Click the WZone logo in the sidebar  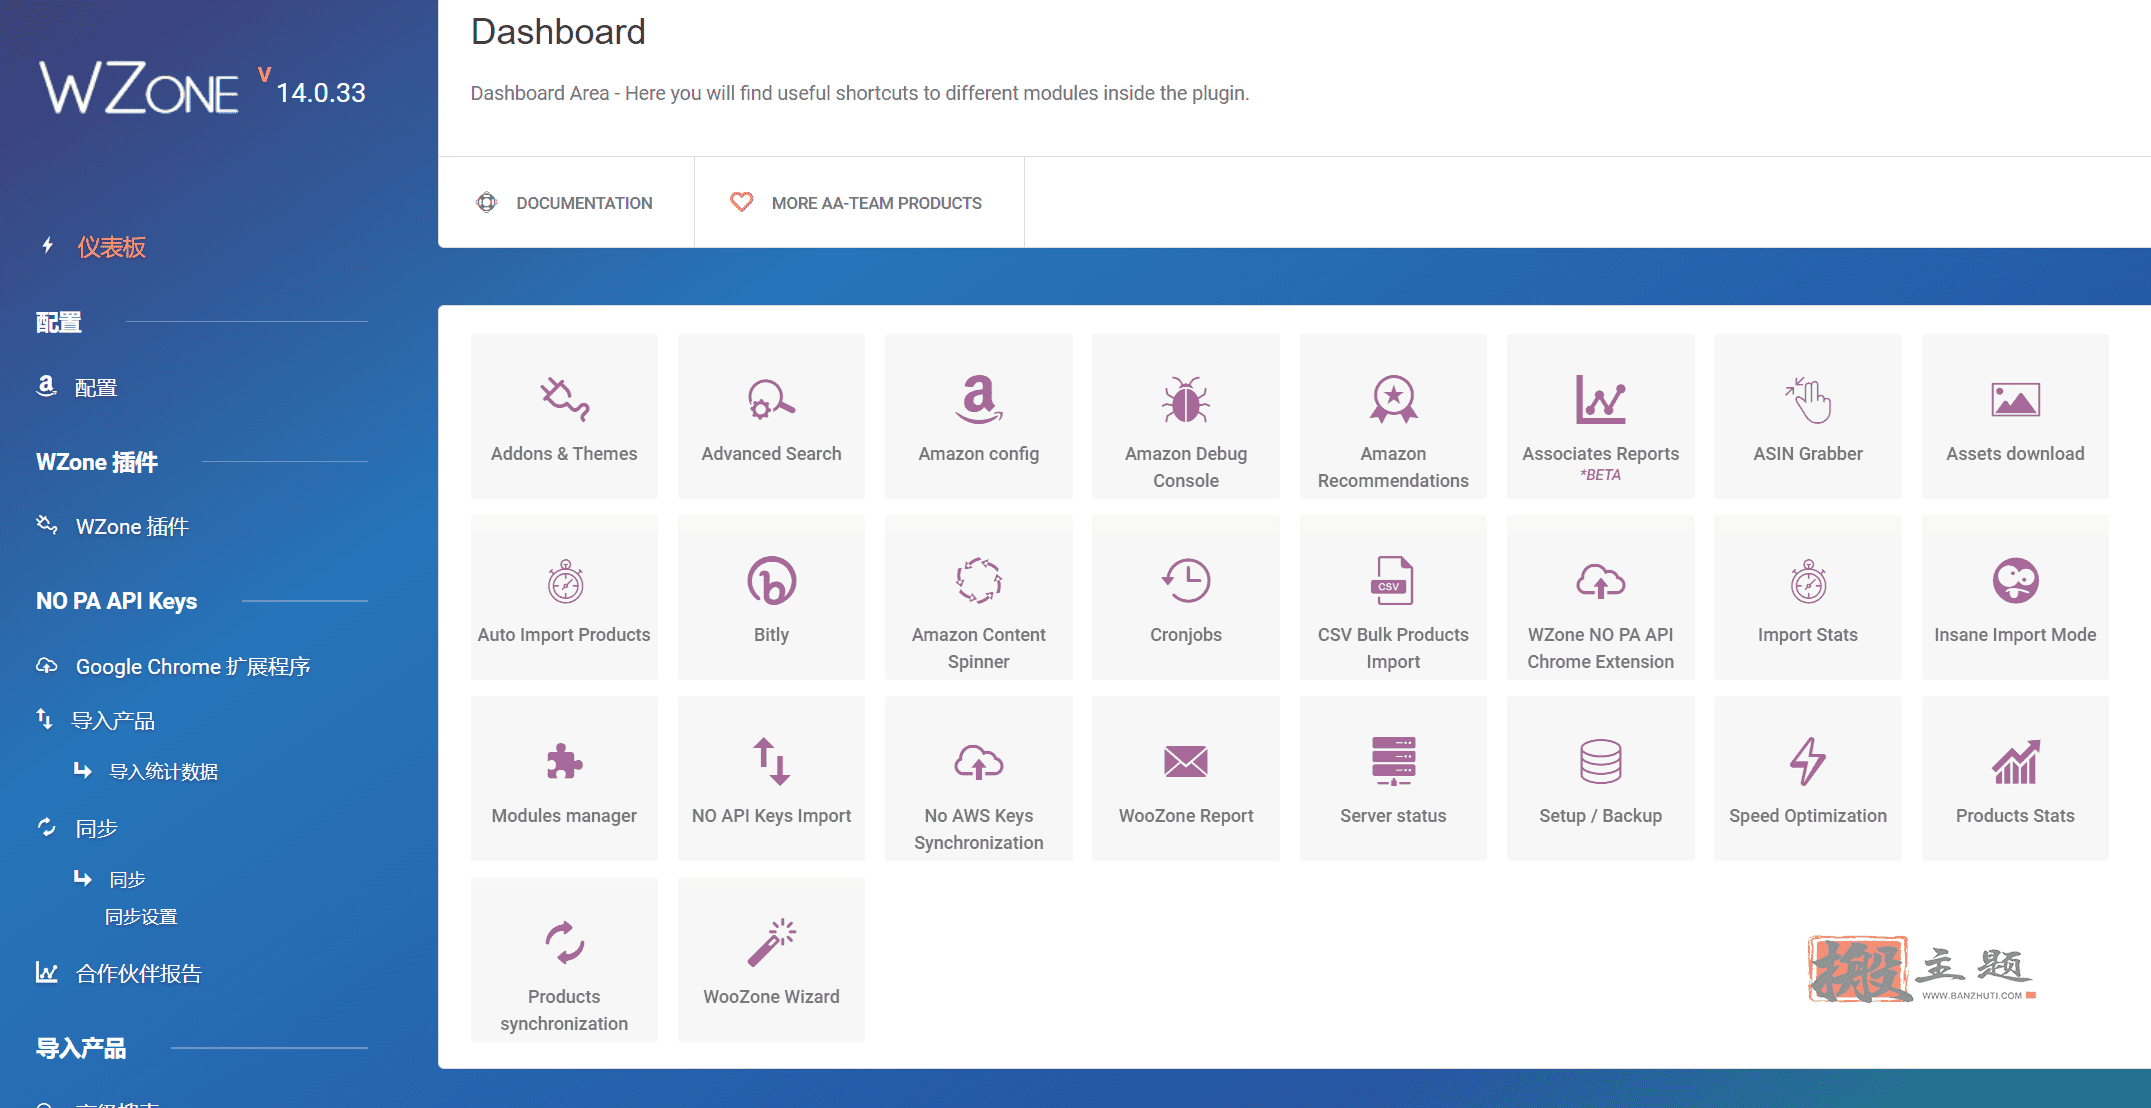tap(139, 88)
